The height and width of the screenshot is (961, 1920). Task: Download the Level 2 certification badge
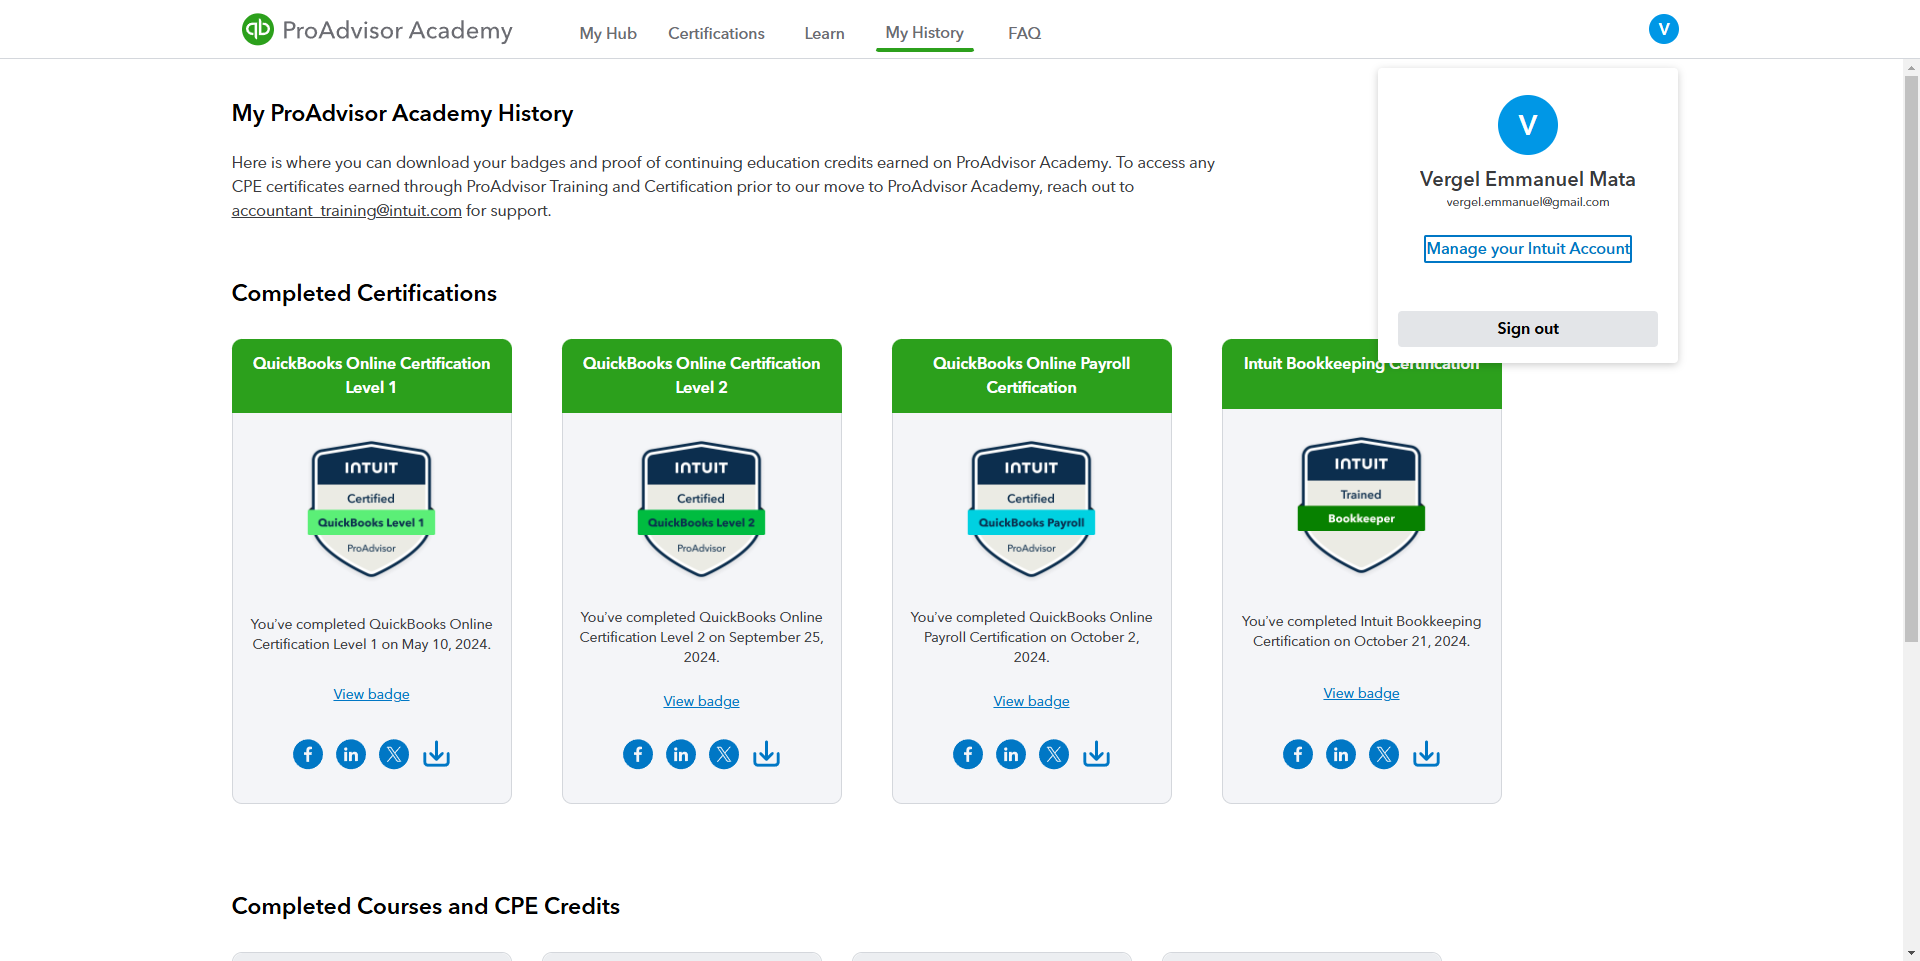coord(767,754)
